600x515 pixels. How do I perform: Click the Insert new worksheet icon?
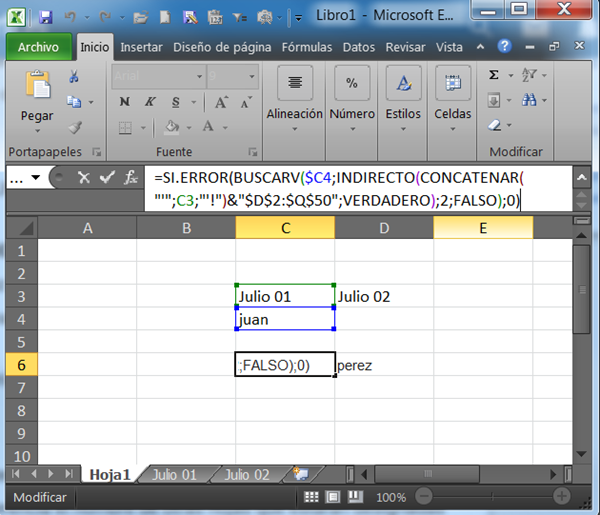coord(301,474)
